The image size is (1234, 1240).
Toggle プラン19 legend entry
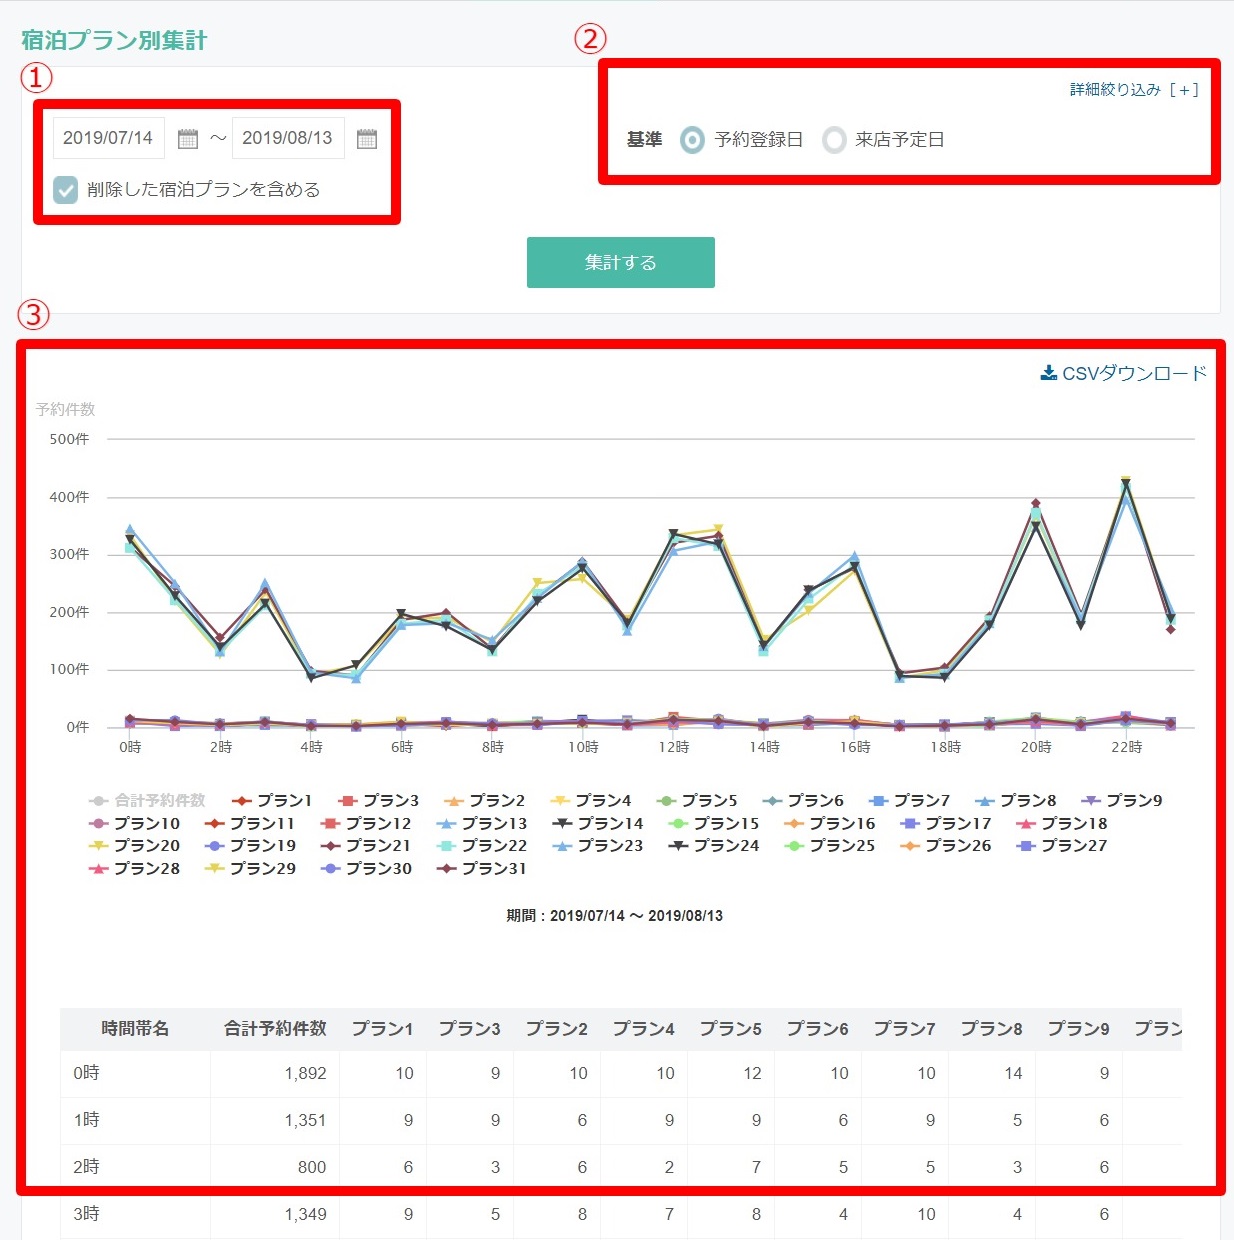(250, 845)
